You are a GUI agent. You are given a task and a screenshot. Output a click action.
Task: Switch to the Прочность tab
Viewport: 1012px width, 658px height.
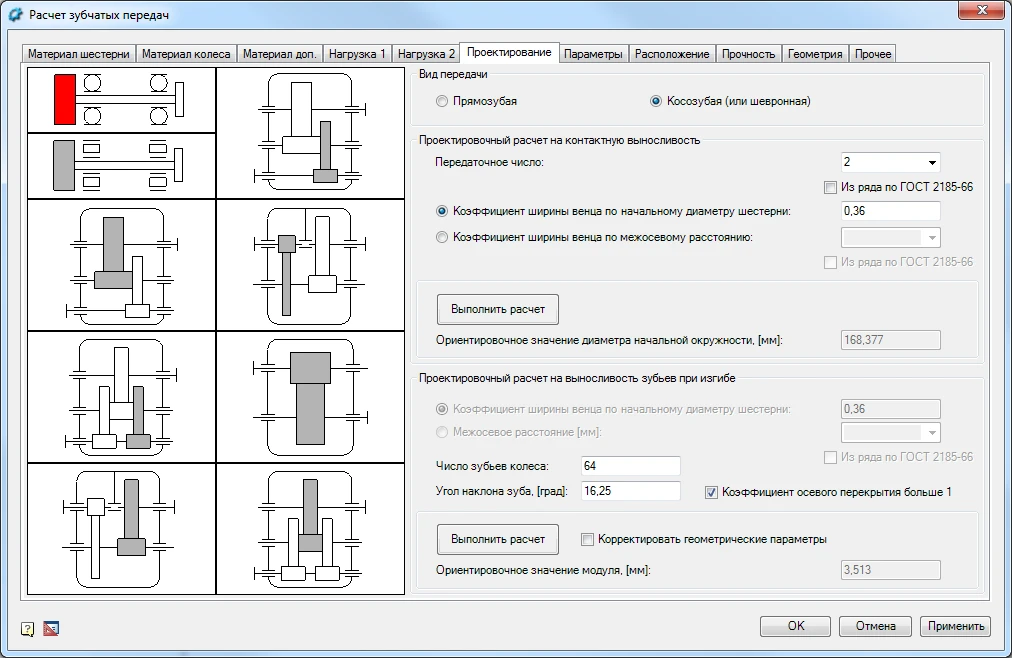click(x=748, y=54)
